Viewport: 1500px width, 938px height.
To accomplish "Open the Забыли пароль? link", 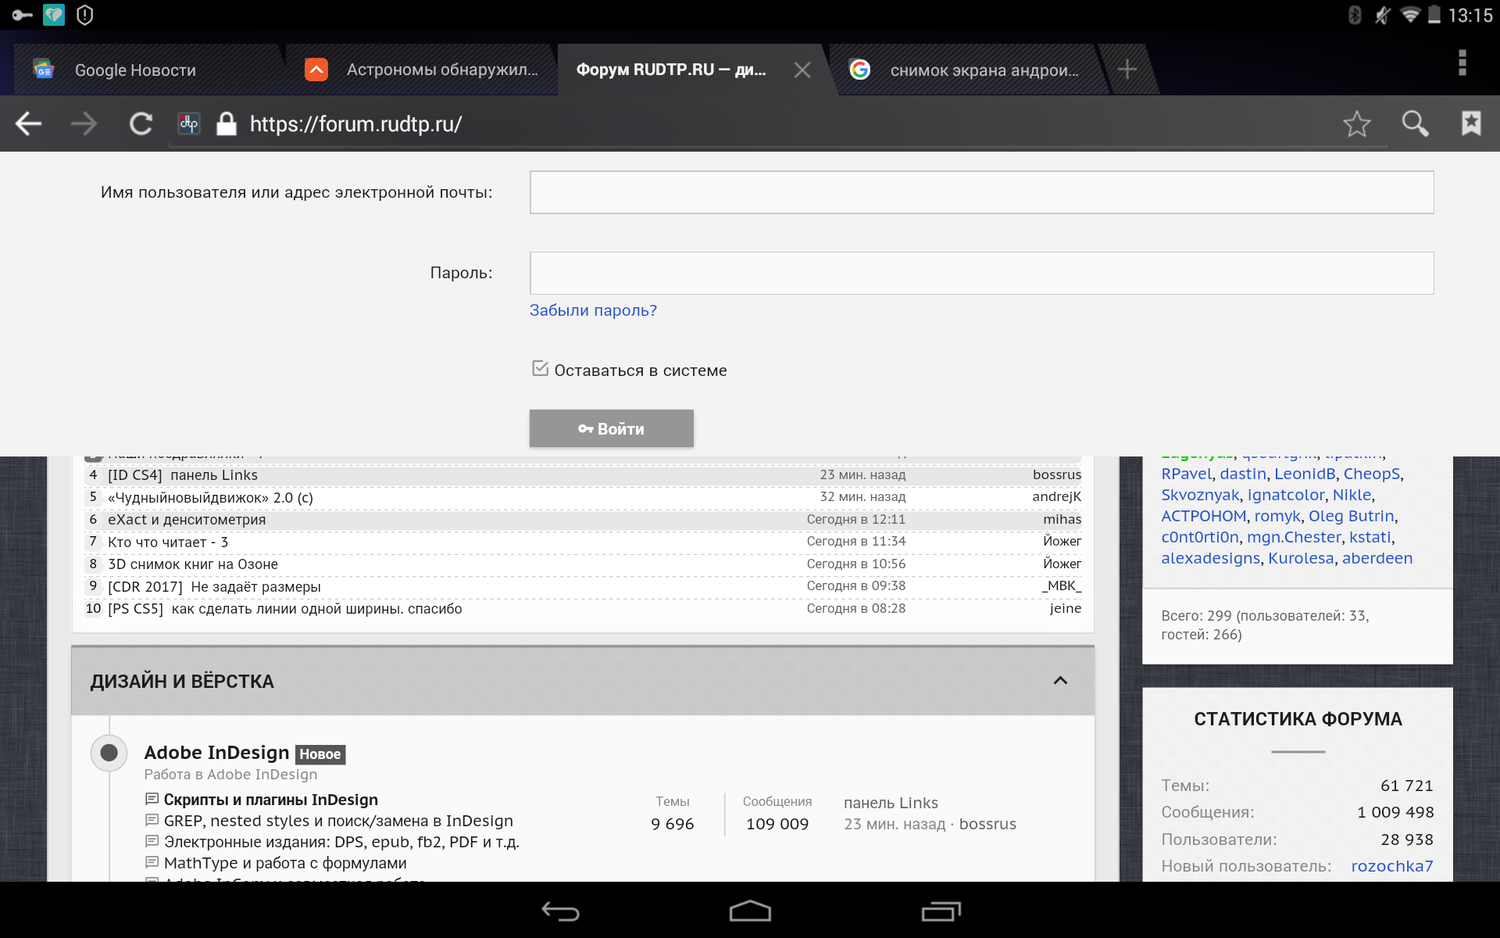I will (593, 310).
